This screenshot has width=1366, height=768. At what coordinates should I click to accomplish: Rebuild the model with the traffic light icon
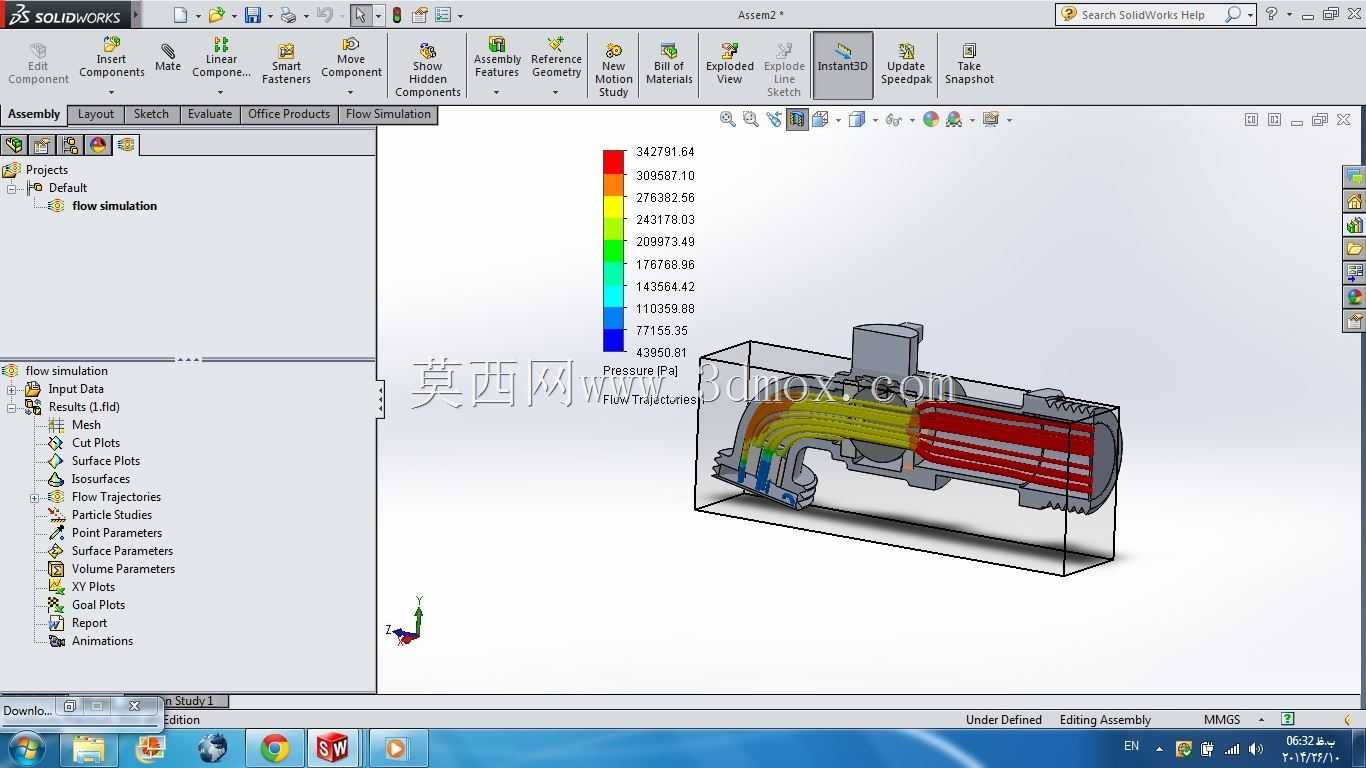(x=396, y=15)
